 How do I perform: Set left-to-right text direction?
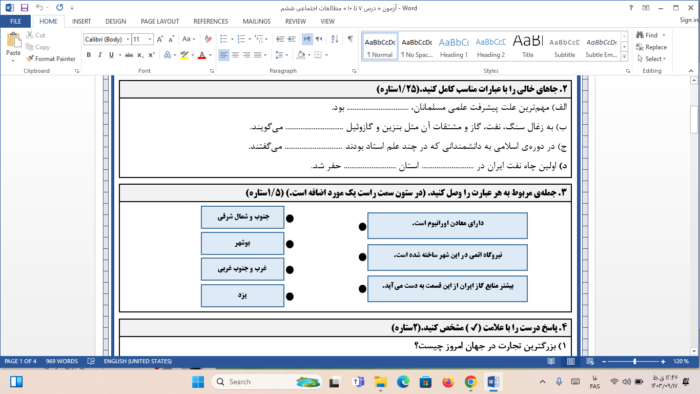(307, 39)
